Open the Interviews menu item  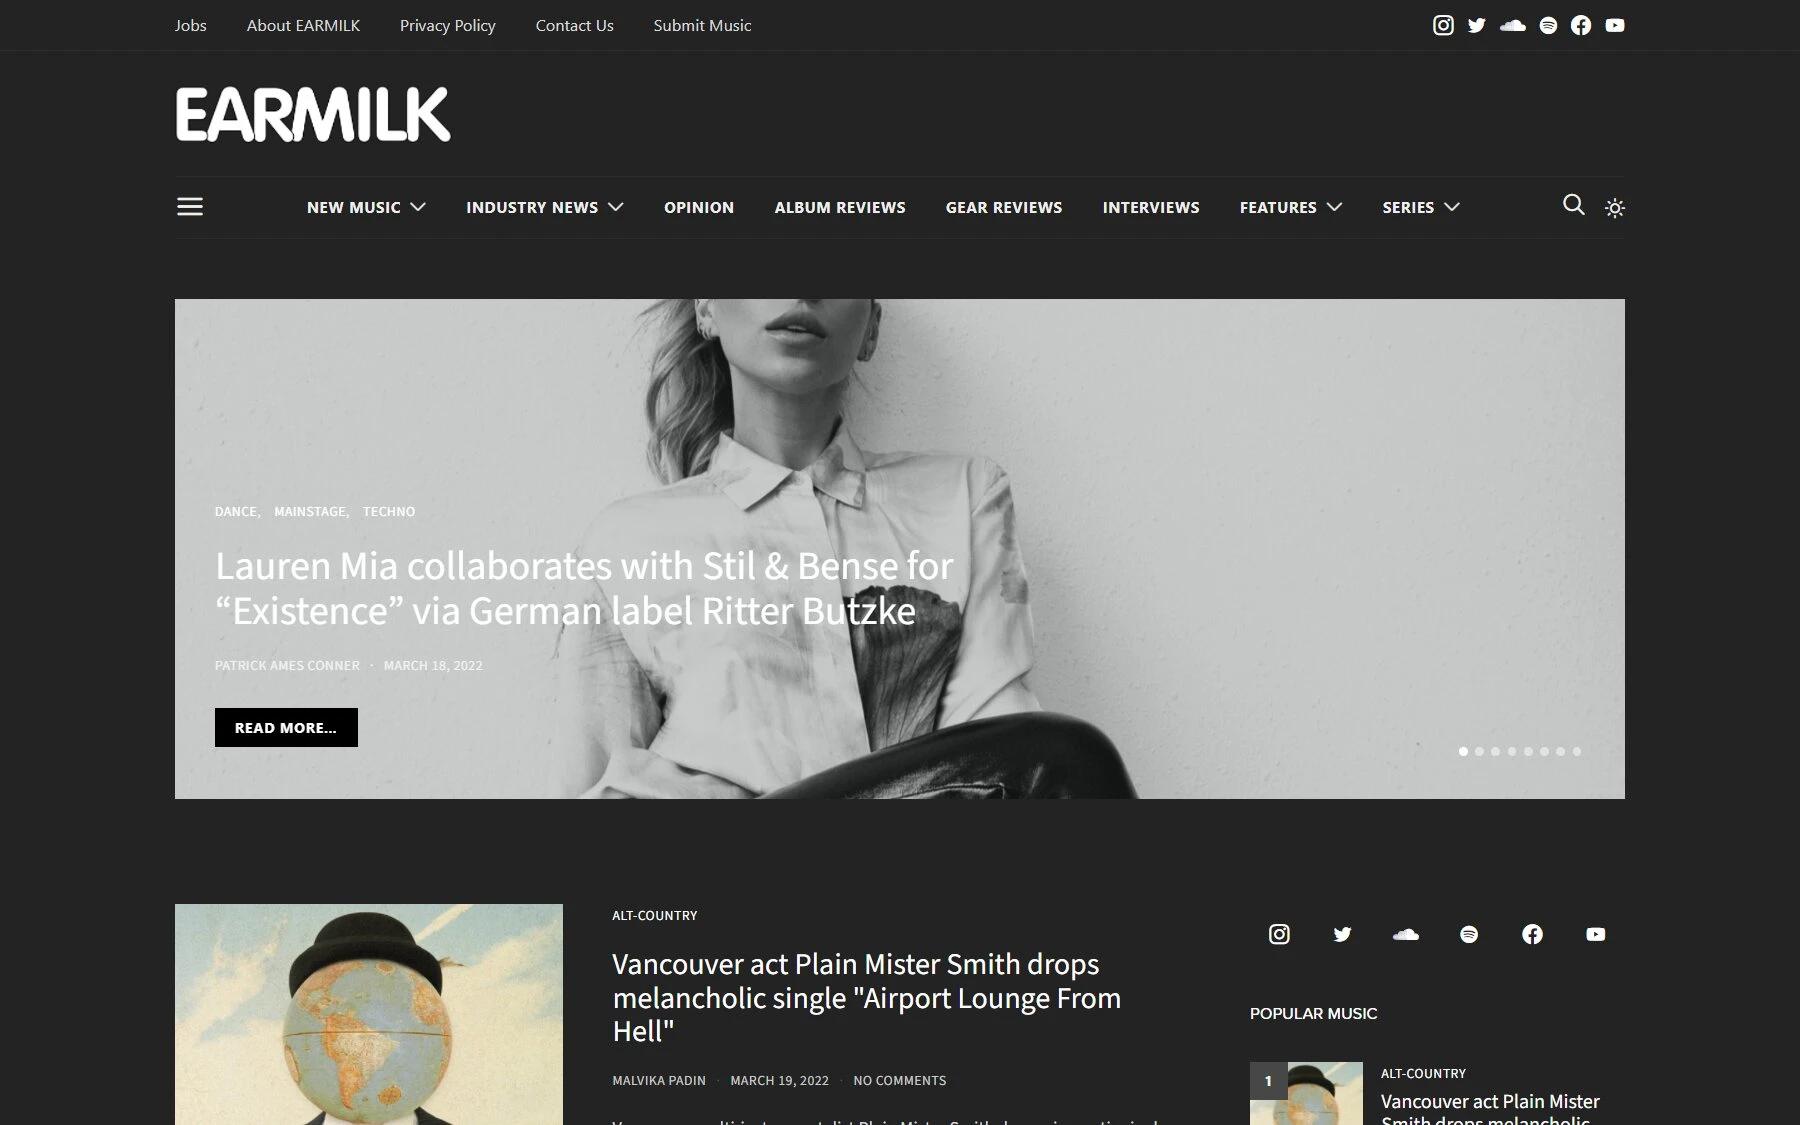click(x=1151, y=207)
